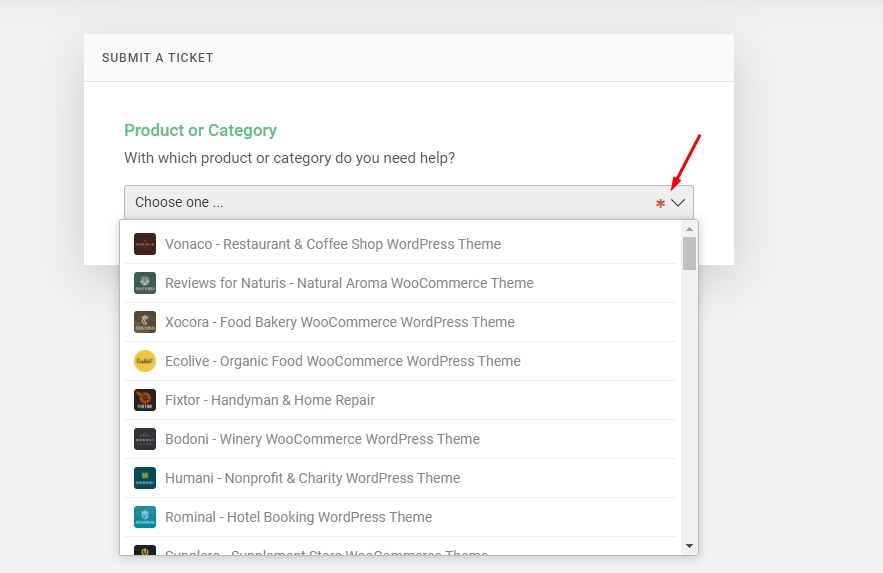
Task: Select Ecolive - Organic Food WooCommerce option
Action: [343, 361]
